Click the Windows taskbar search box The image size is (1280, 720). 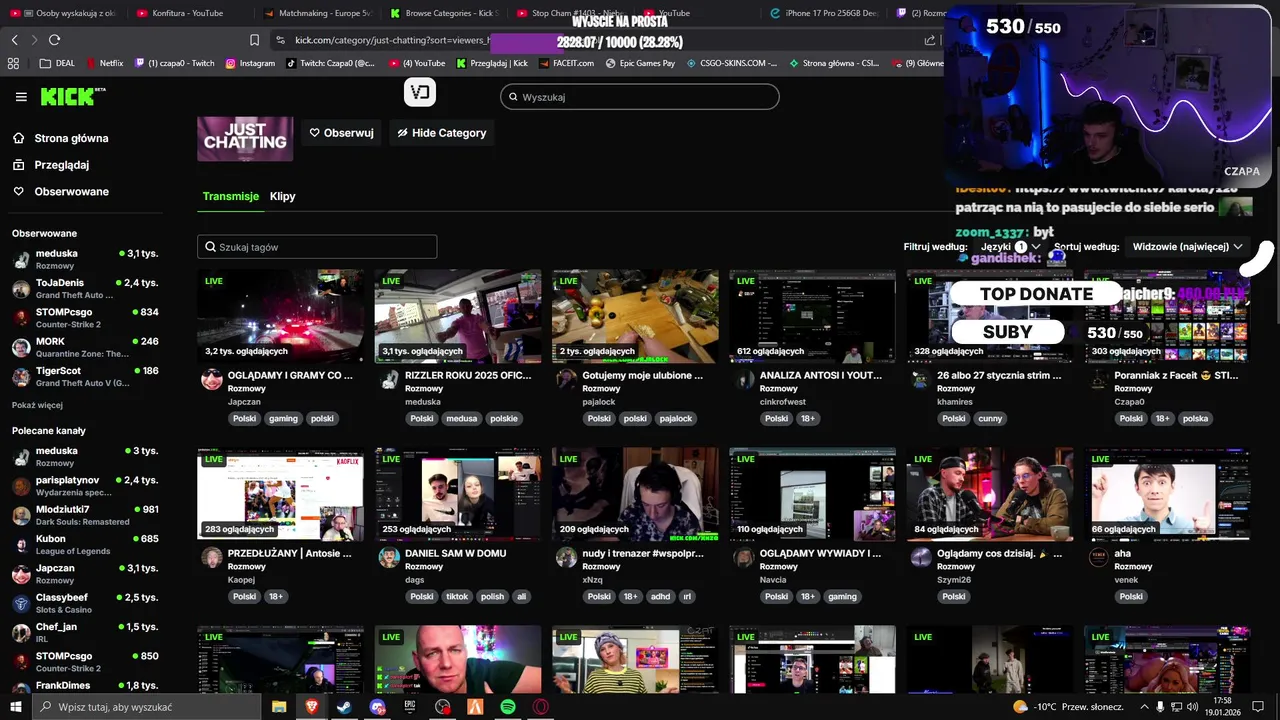coord(147,707)
